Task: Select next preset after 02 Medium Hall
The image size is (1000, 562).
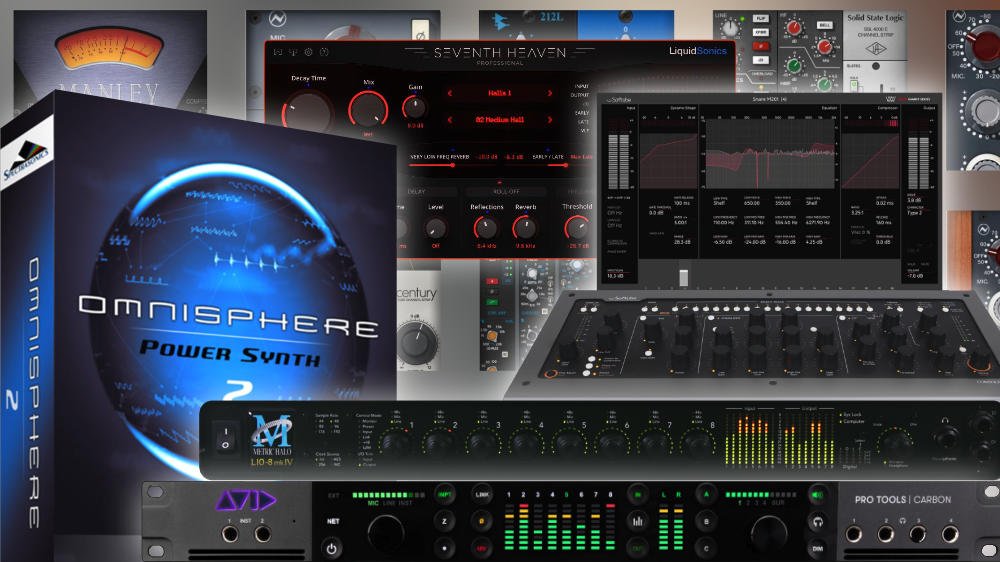Action: (x=550, y=119)
